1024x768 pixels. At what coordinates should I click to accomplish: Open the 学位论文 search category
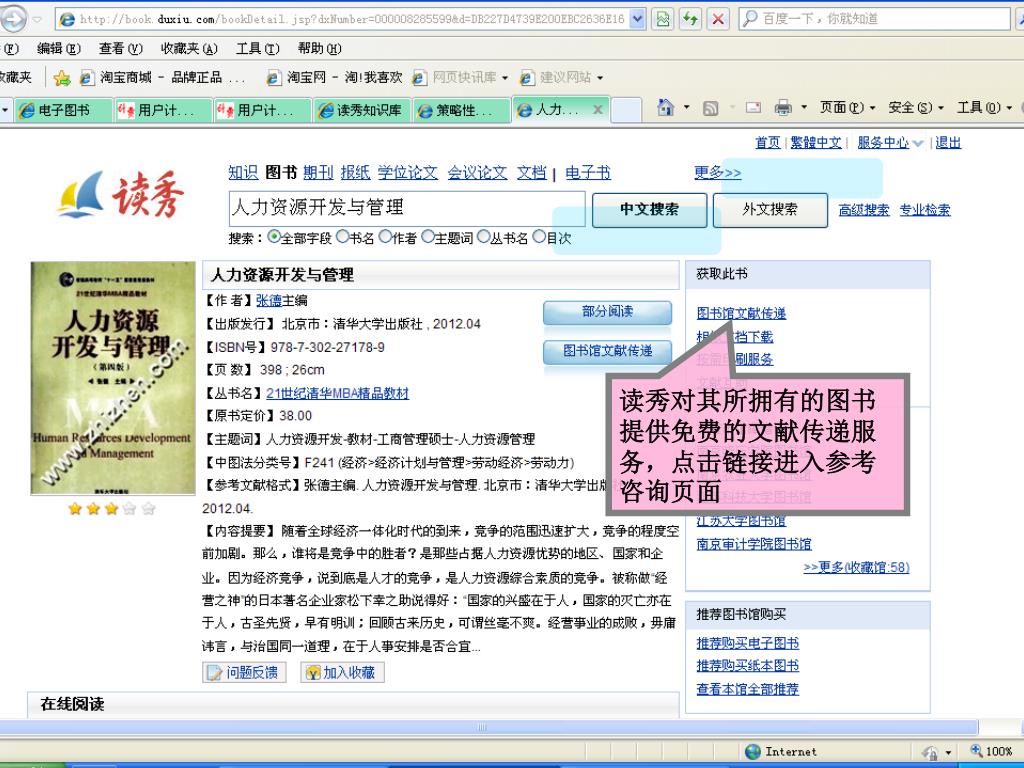408,172
